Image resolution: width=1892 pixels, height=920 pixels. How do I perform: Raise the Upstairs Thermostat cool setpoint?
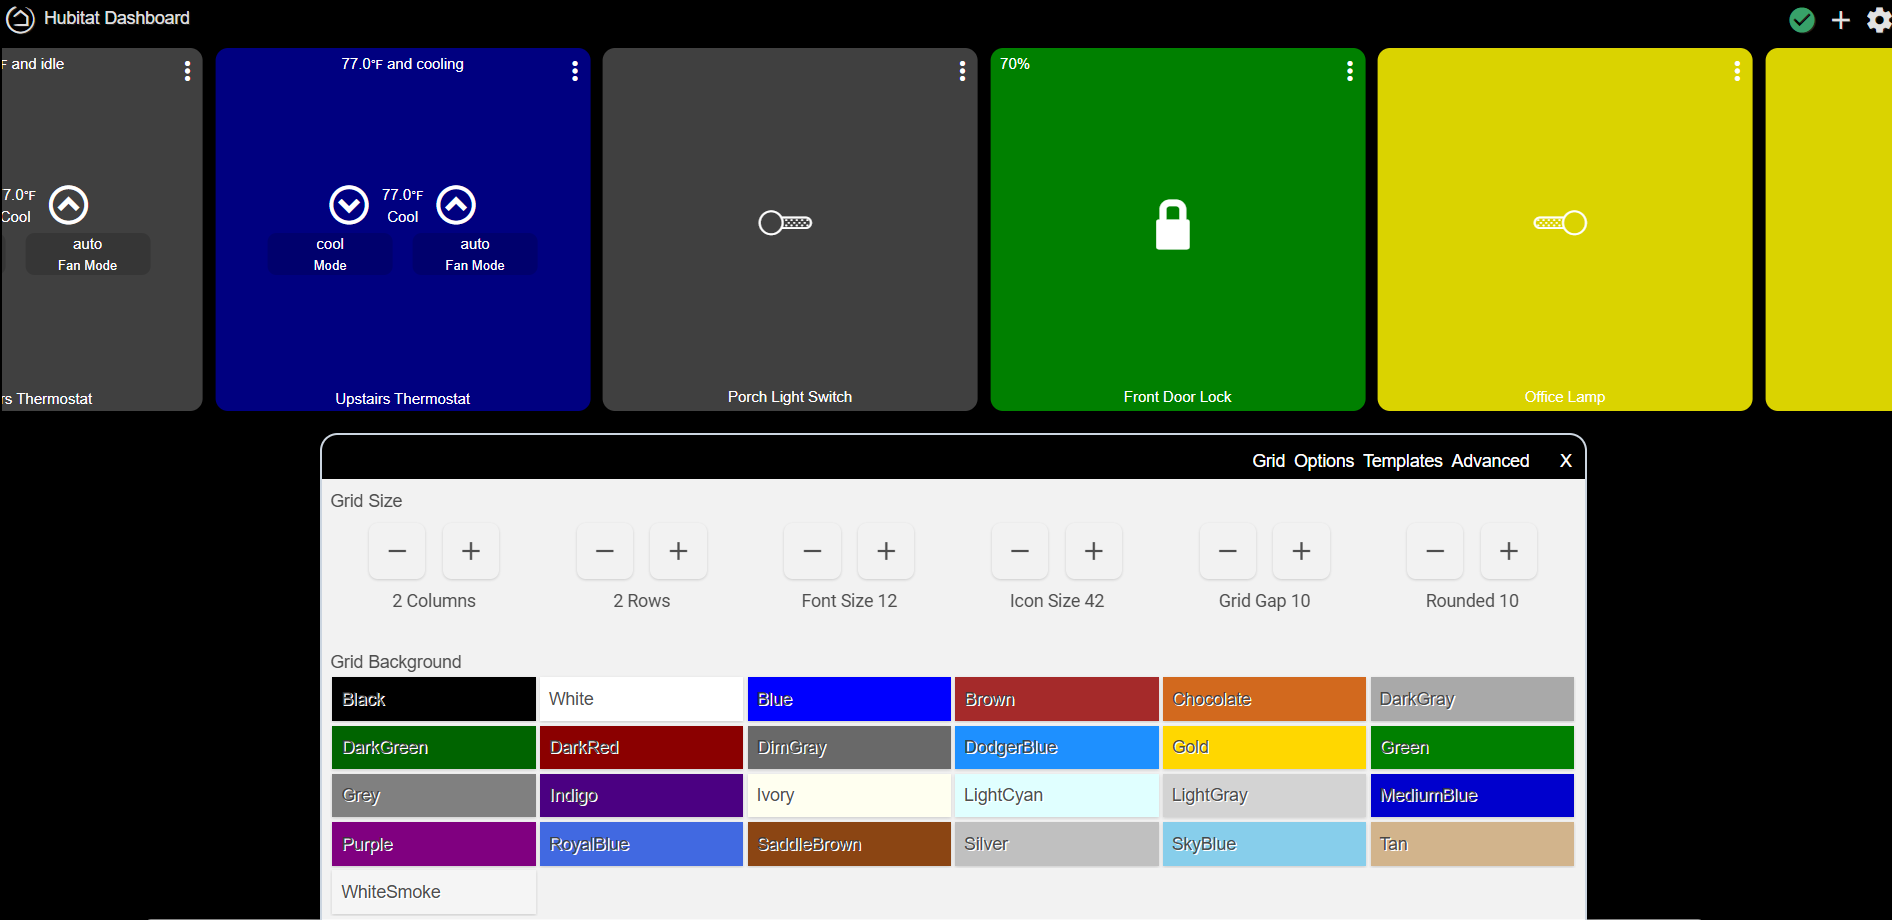click(x=456, y=205)
